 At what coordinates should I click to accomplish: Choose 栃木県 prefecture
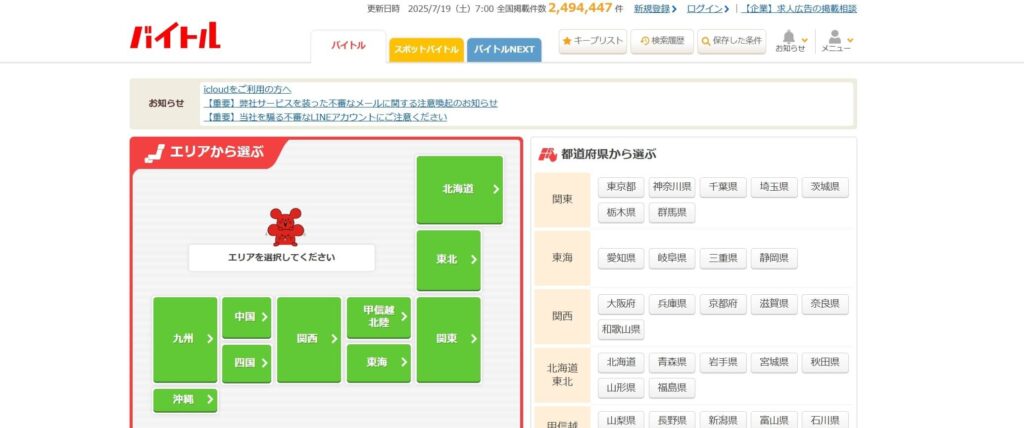[621, 212]
